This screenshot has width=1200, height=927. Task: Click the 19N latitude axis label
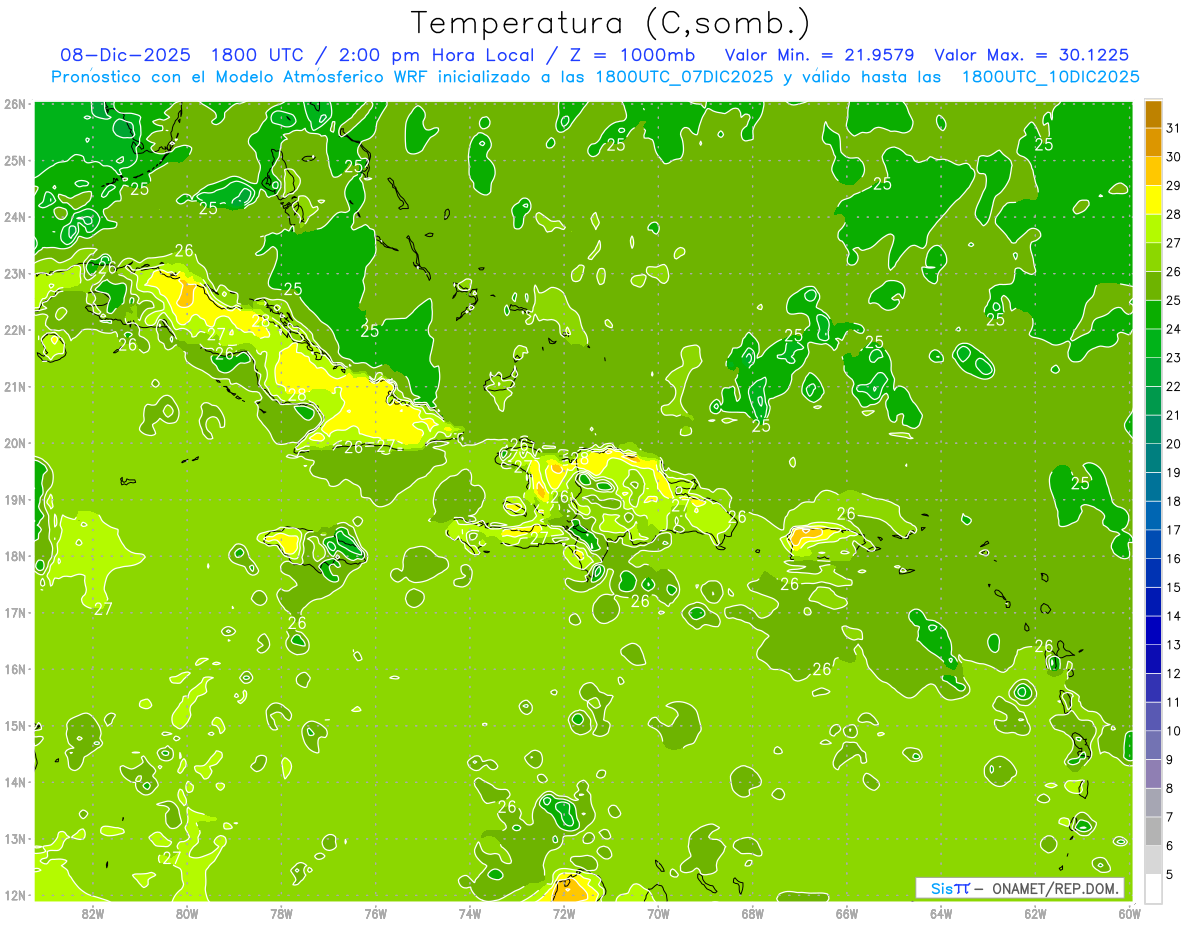coord(14,500)
